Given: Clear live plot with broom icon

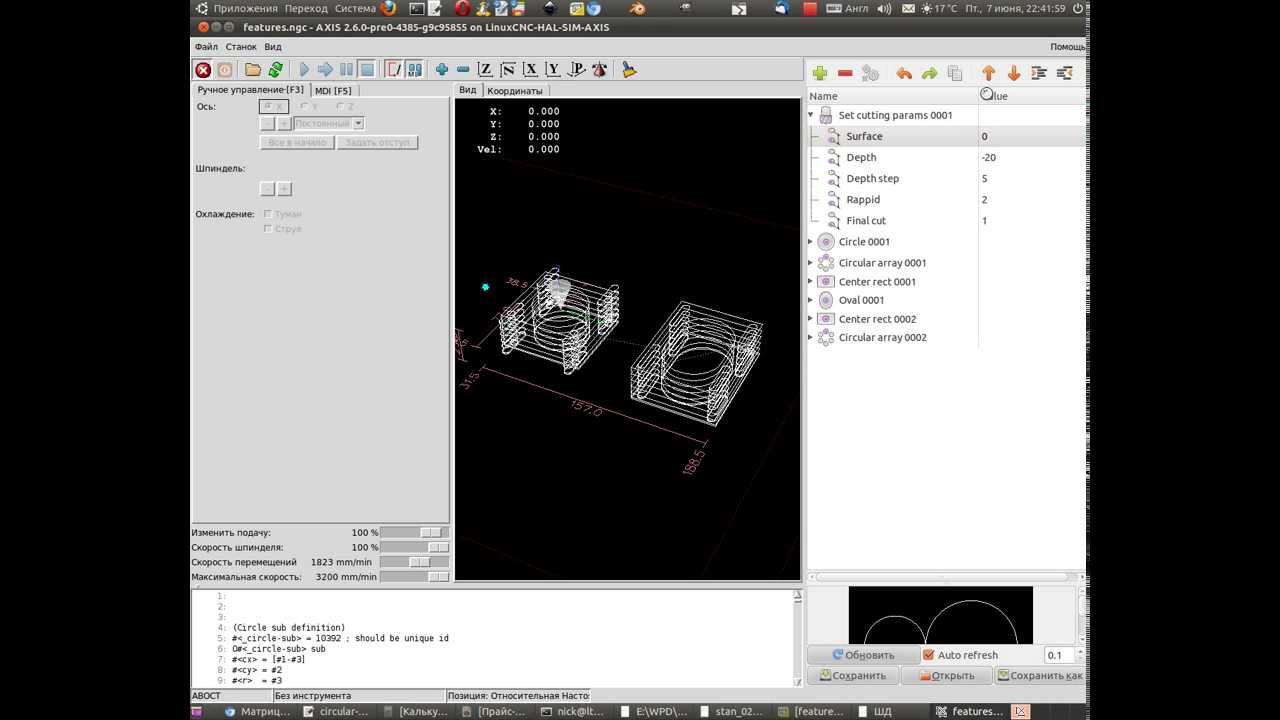Looking at the screenshot, I should point(629,70).
